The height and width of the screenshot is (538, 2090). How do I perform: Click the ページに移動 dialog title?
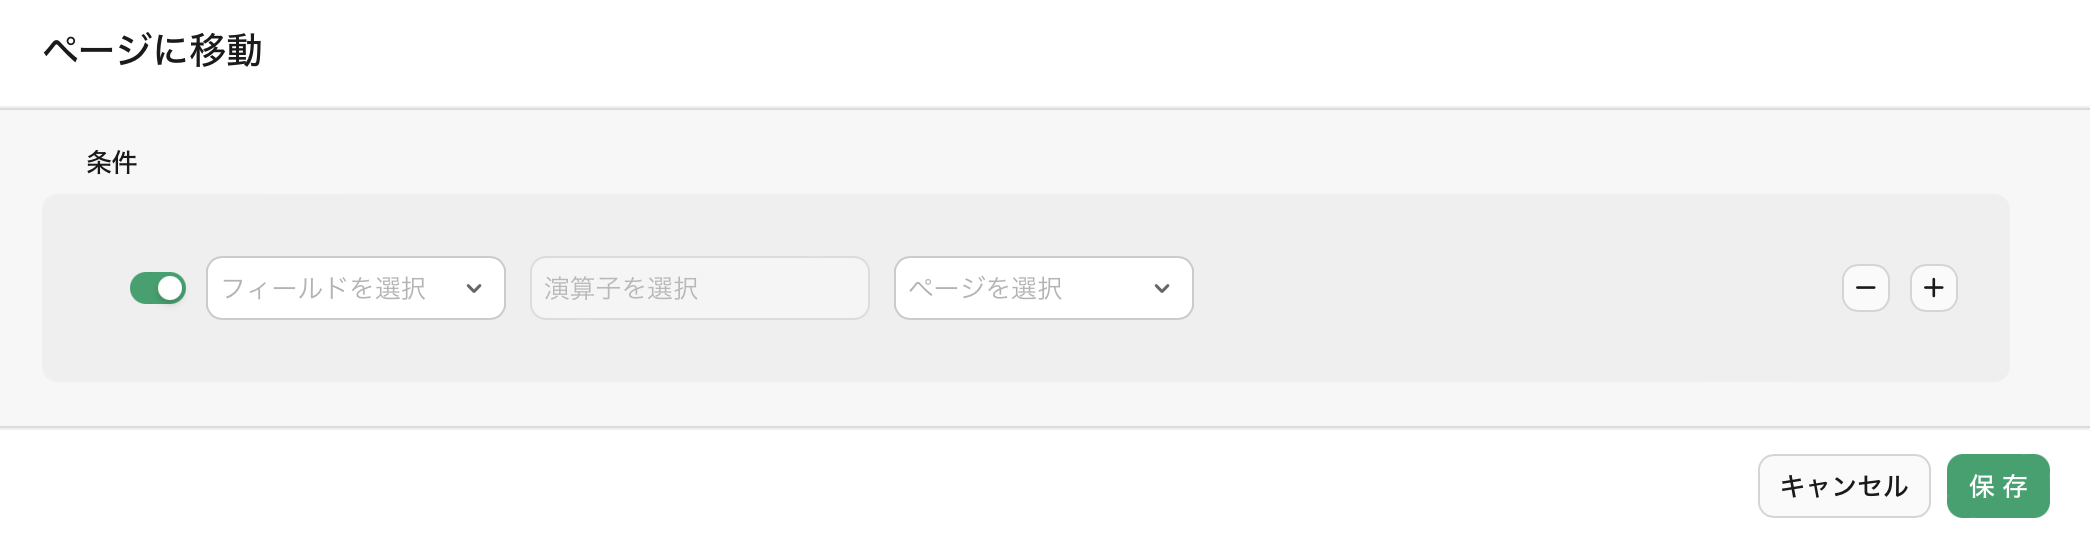[153, 50]
